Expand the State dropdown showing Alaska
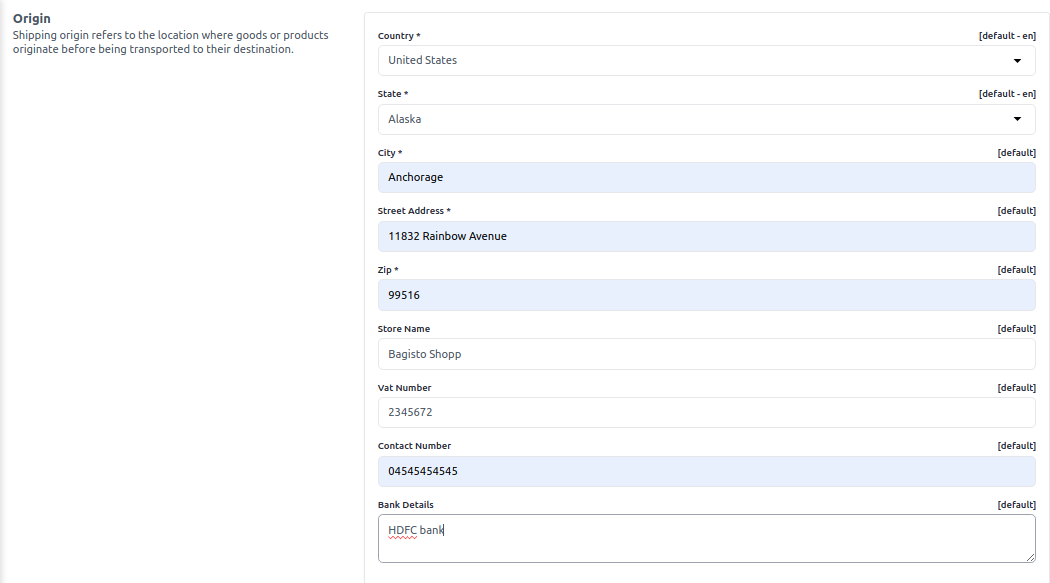 [706, 119]
